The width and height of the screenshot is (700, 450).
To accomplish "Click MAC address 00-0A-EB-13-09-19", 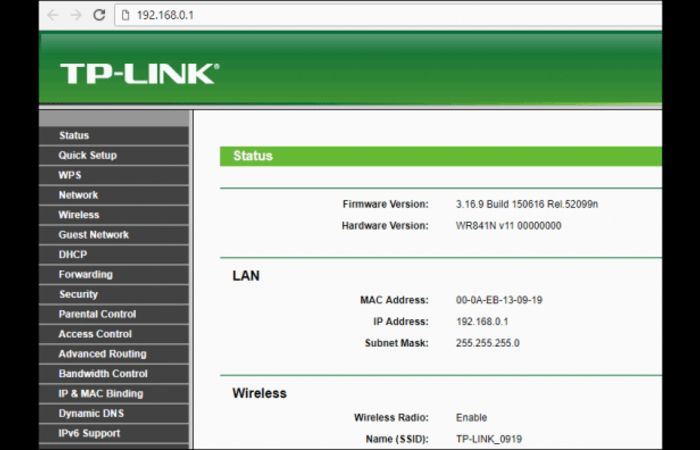I will (x=499, y=300).
